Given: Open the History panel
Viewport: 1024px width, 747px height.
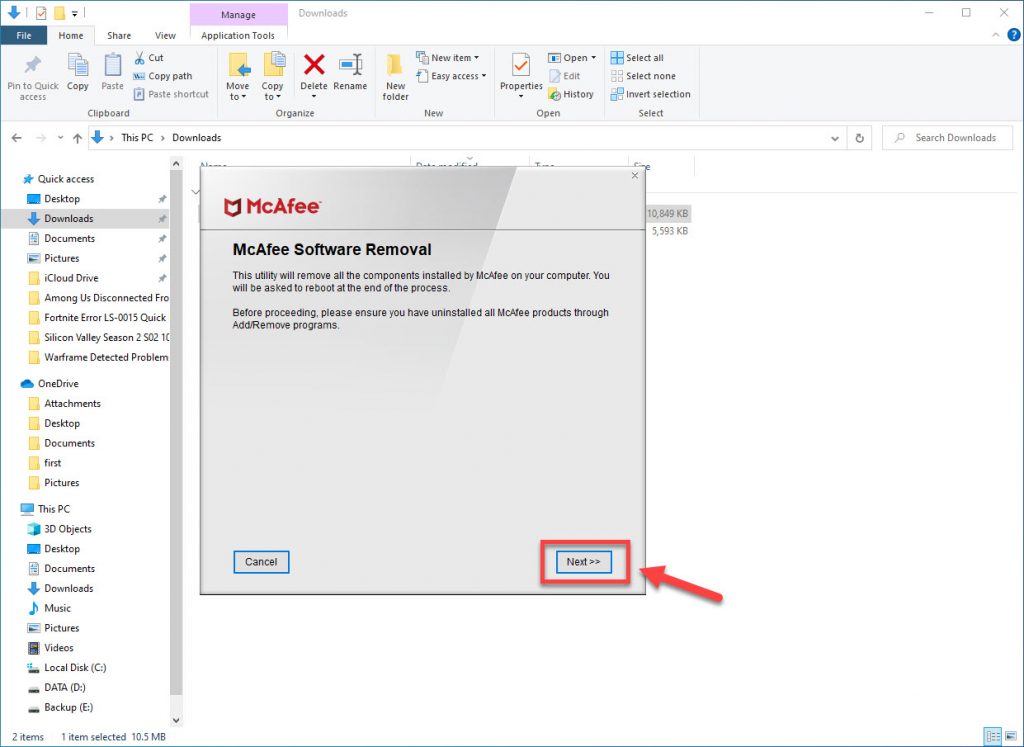Looking at the screenshot, I should (572, 94).
